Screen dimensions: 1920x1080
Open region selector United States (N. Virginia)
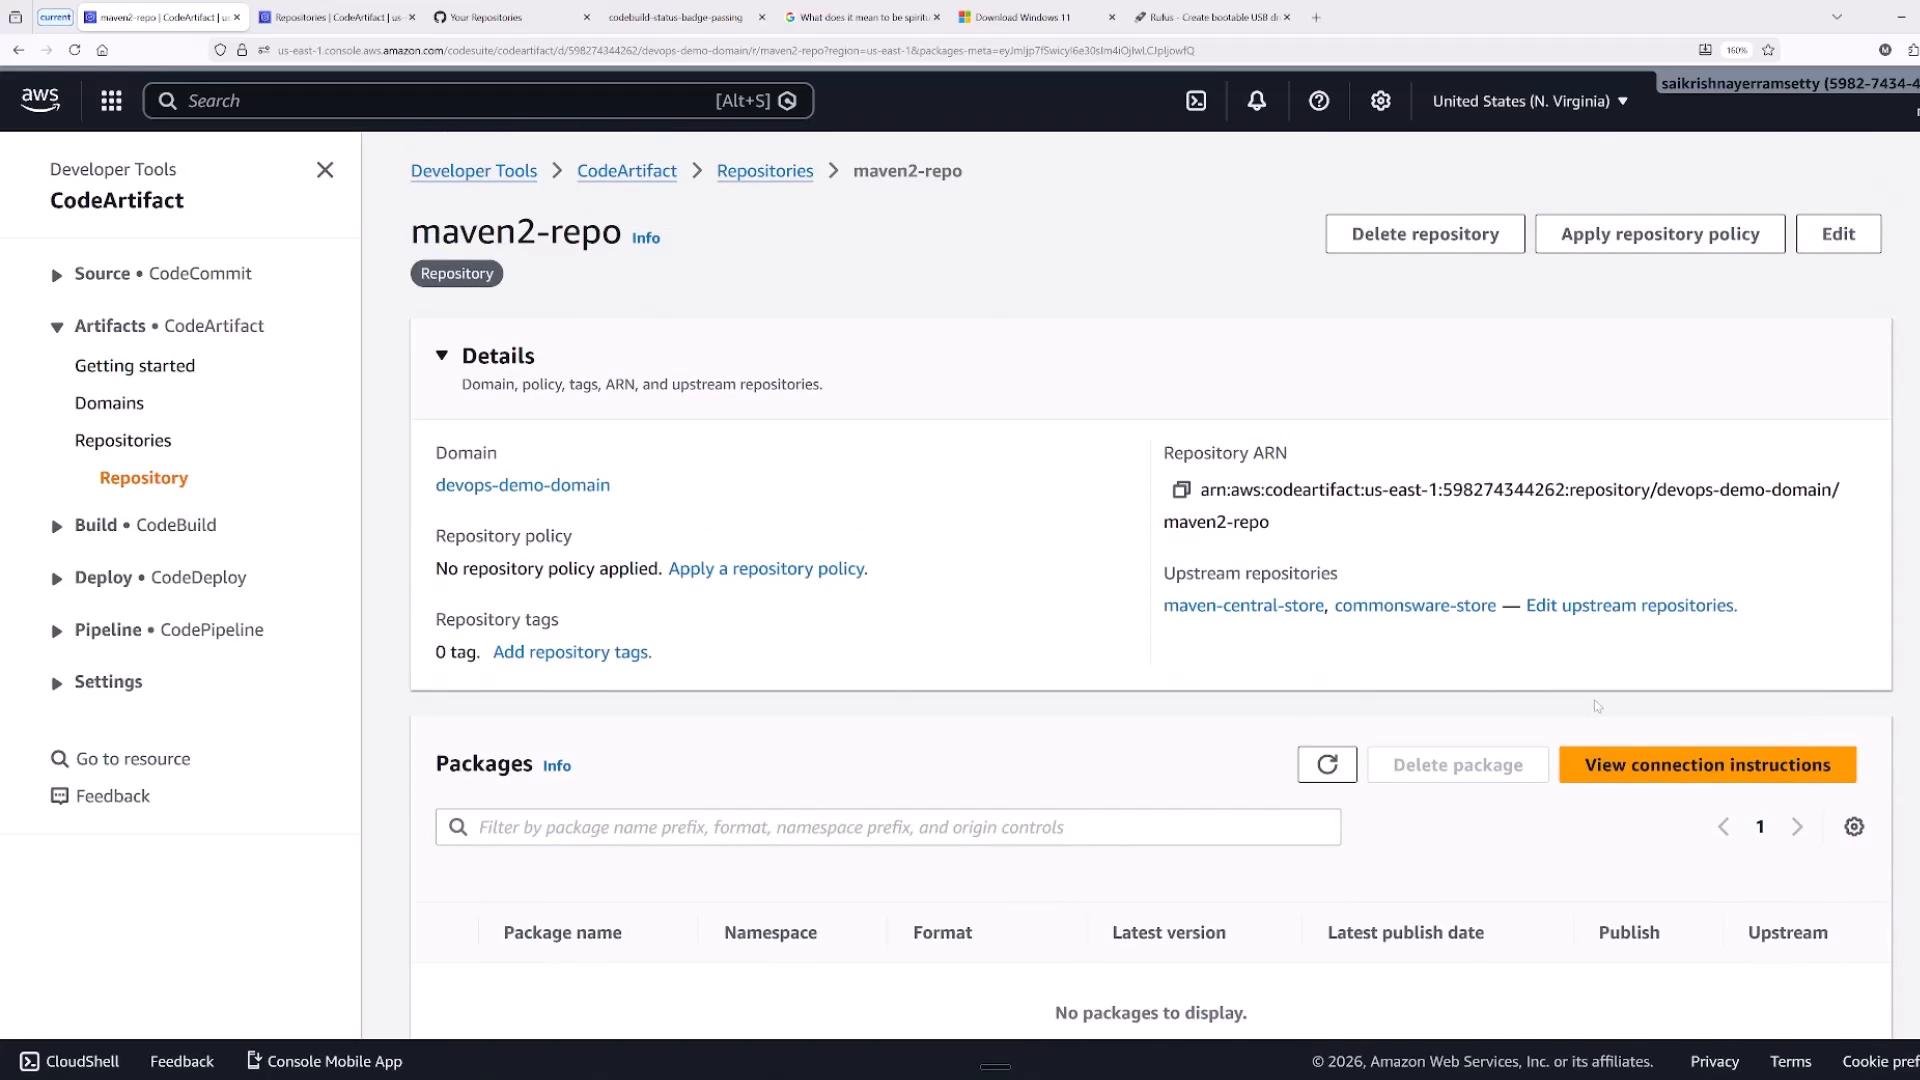(1530, 101)
